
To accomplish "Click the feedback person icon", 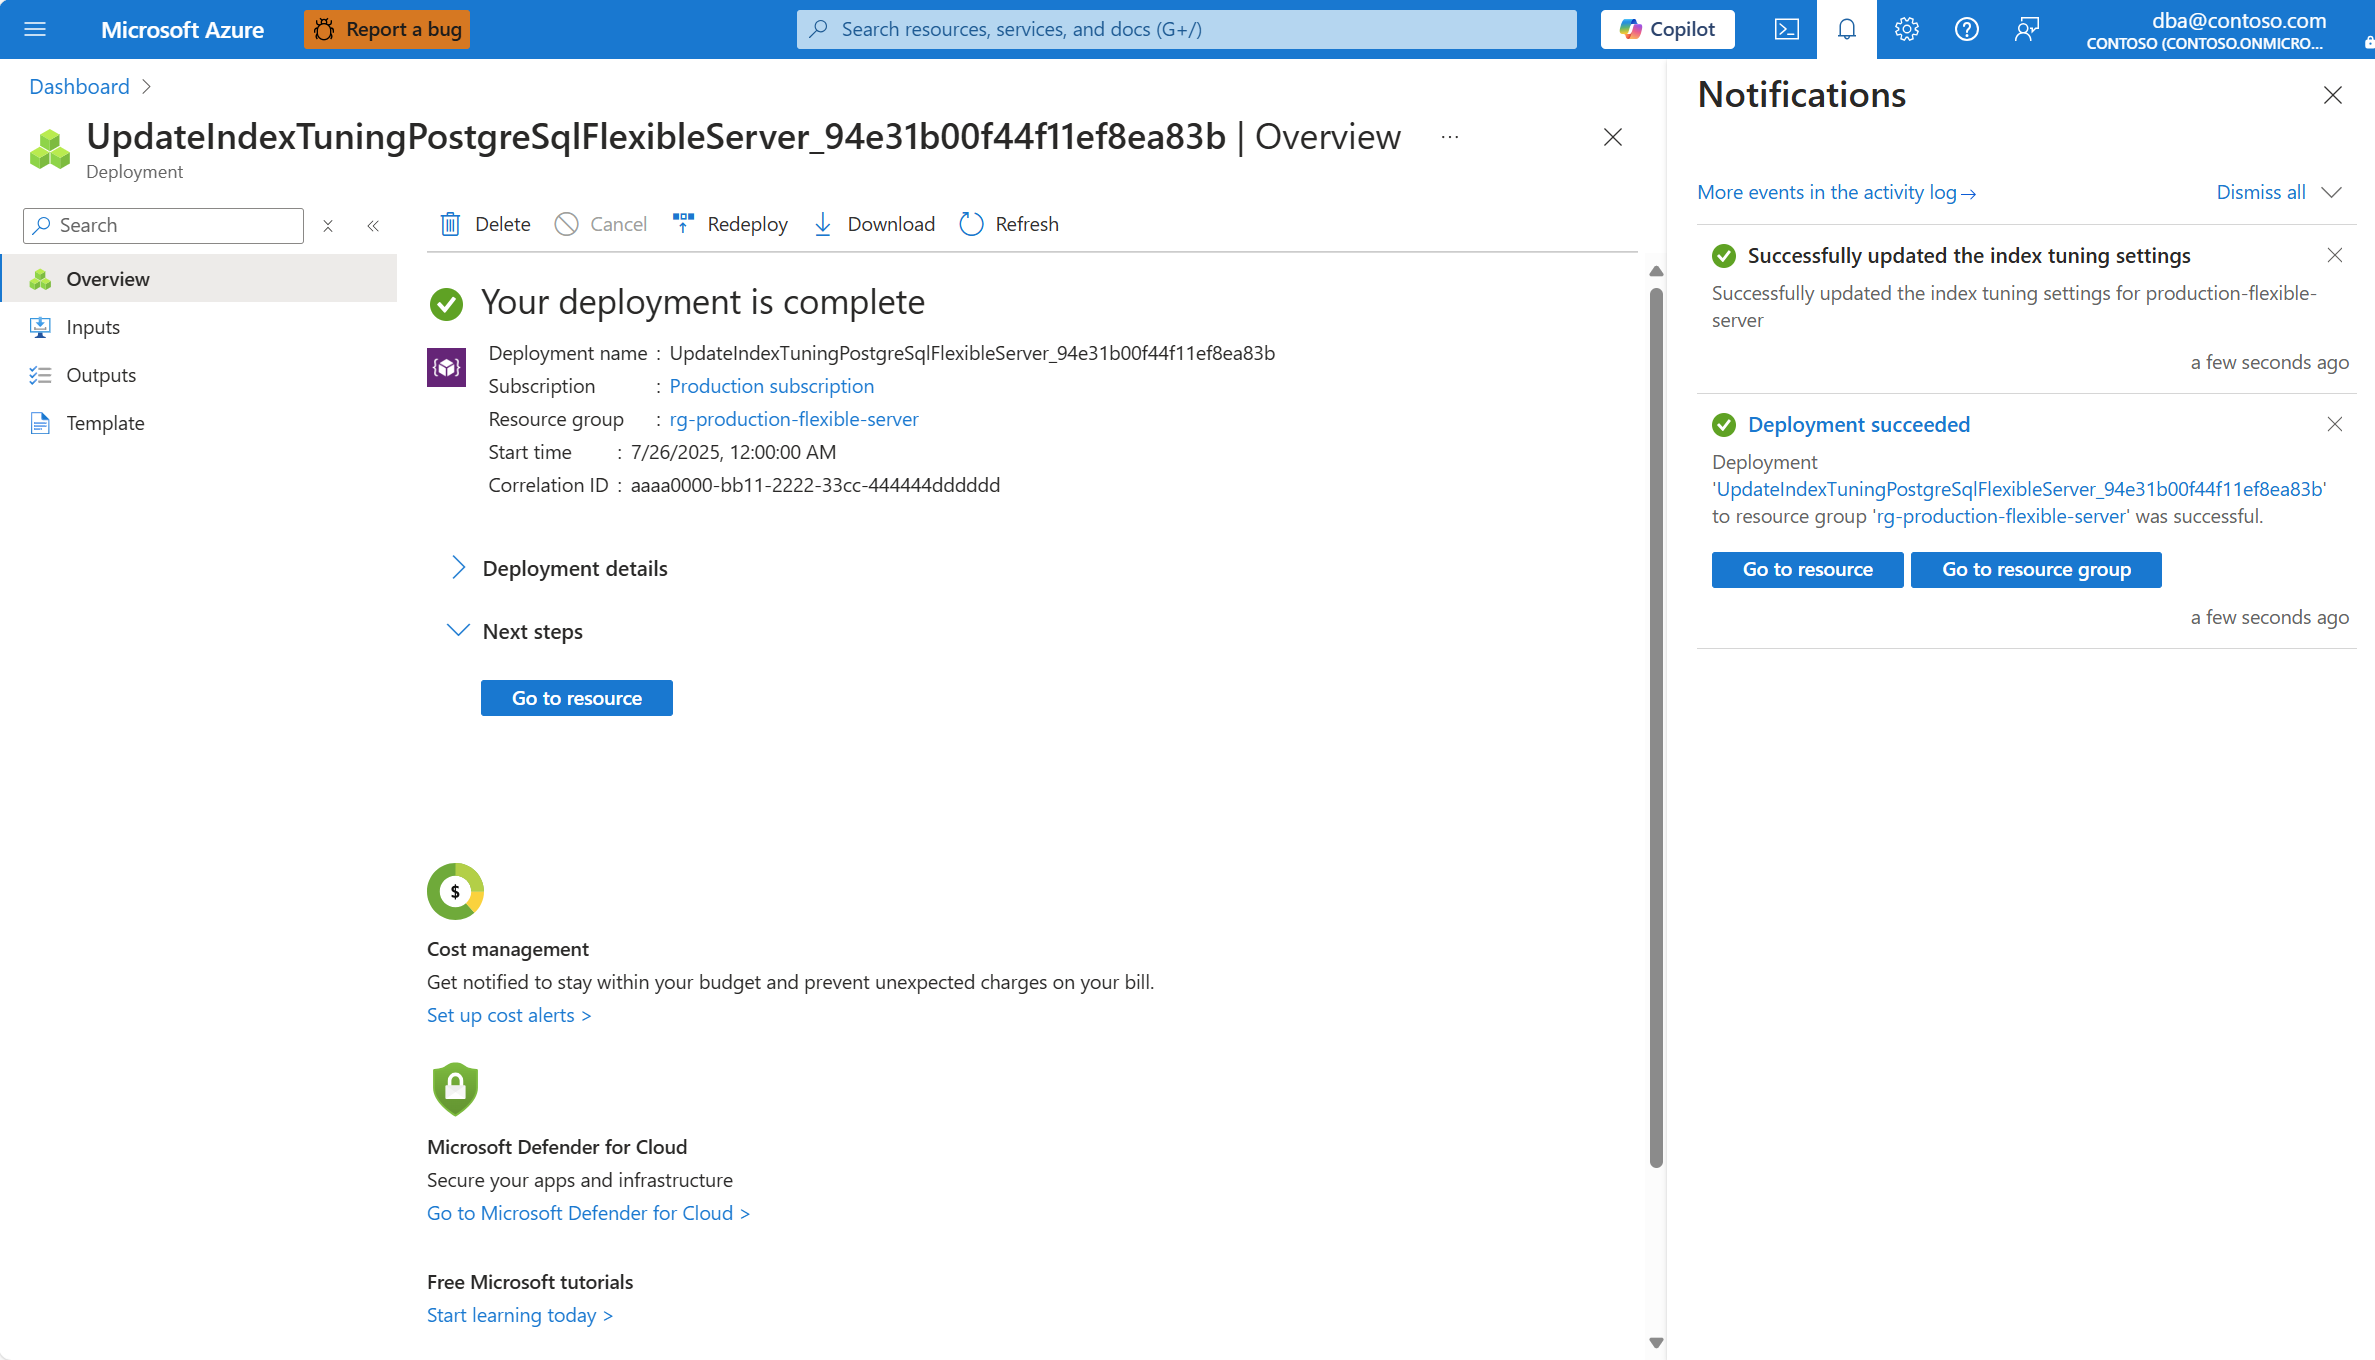I will (x=2026, y=29).
